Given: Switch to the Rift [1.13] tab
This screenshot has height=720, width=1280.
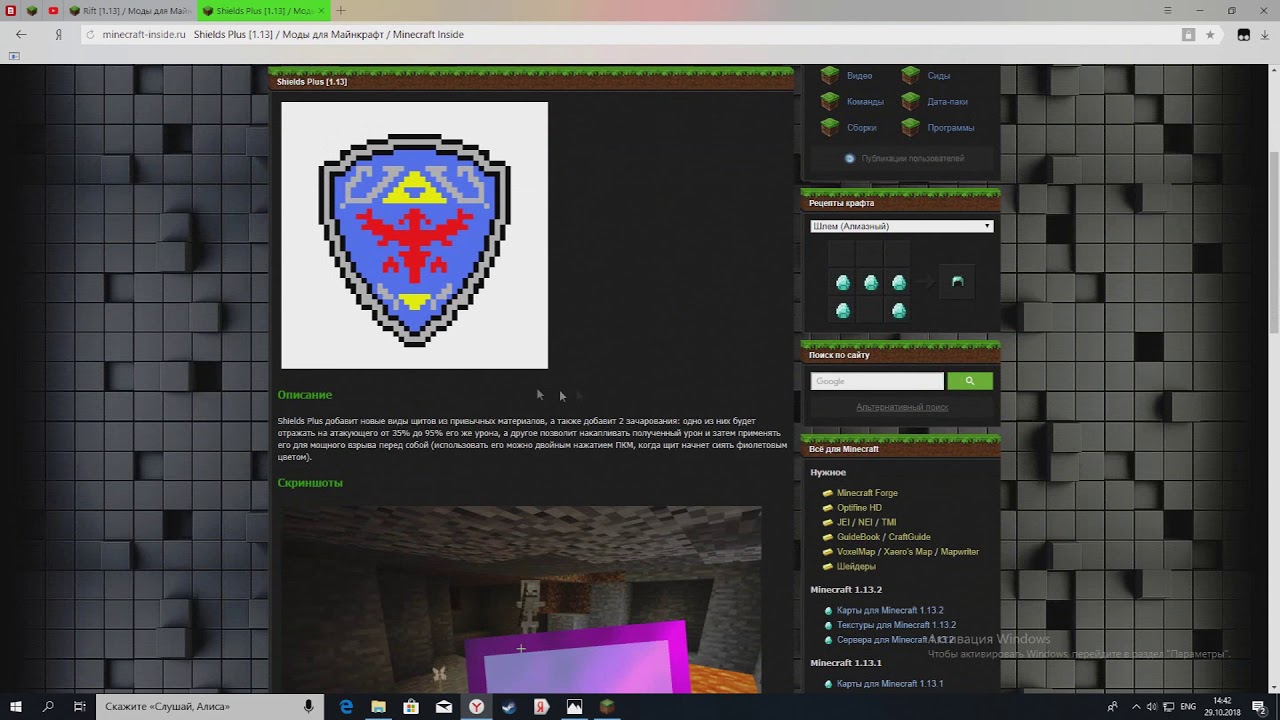Looking at the screenshot, I should click(130, 10).
